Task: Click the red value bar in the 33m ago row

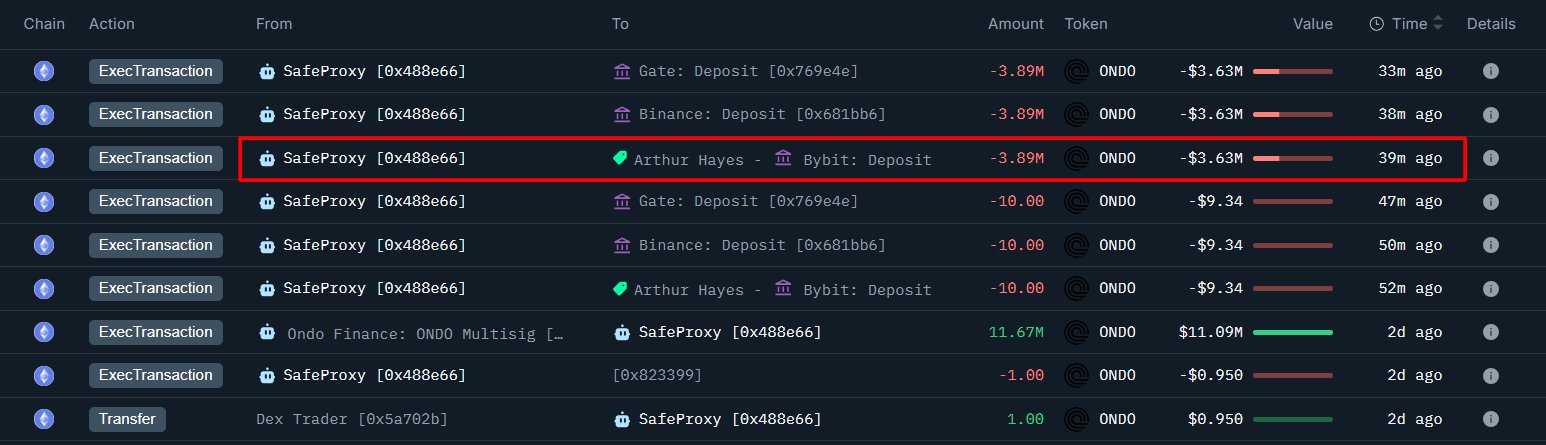Action: click(1292, 71)
